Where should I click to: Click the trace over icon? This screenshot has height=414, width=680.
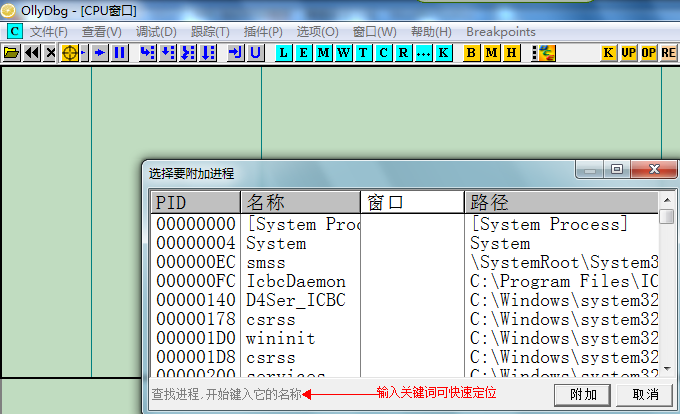pyautogui.click(x=208, y=53)
